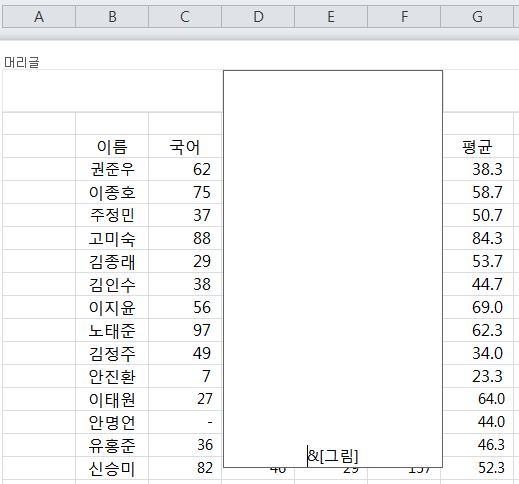Select column C header
Image resolution: width=519 pixels, height=484 pixels.
tap(185, 17)
